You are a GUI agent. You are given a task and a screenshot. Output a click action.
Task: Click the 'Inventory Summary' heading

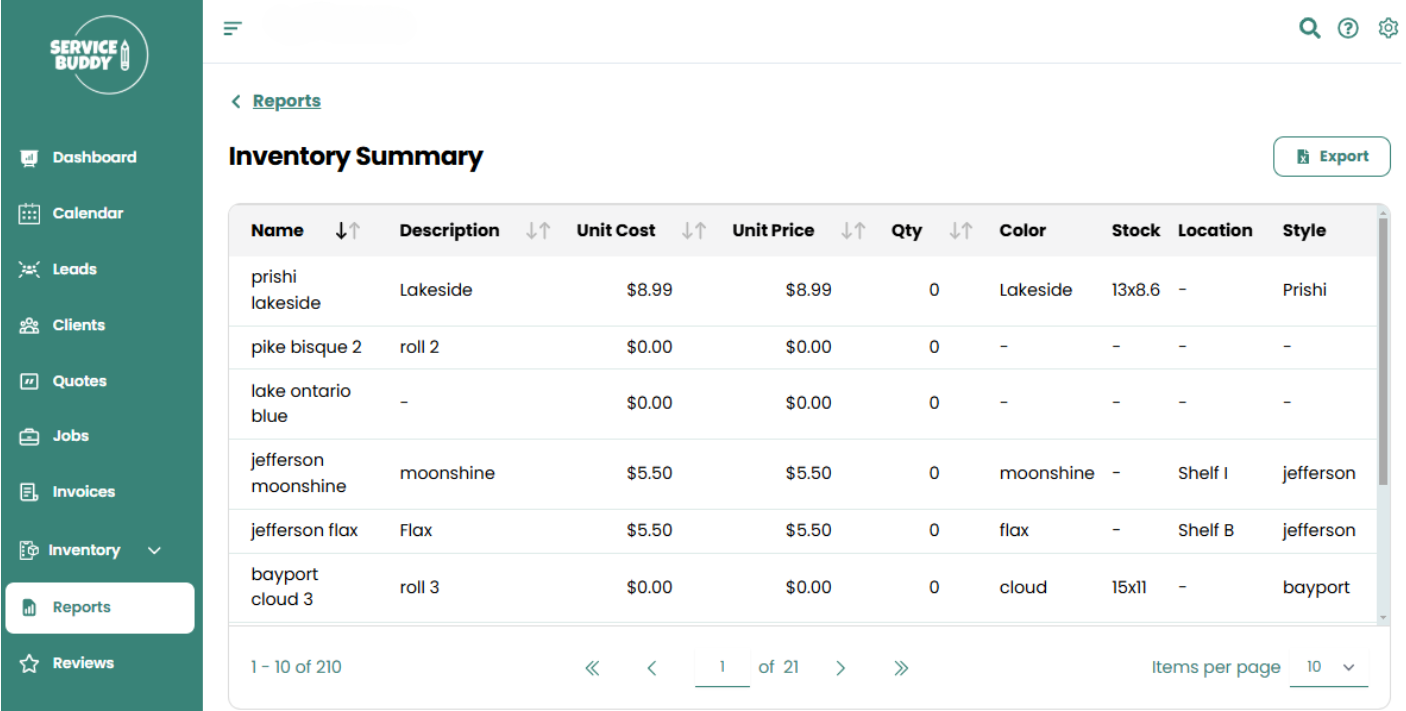point(356,157)
